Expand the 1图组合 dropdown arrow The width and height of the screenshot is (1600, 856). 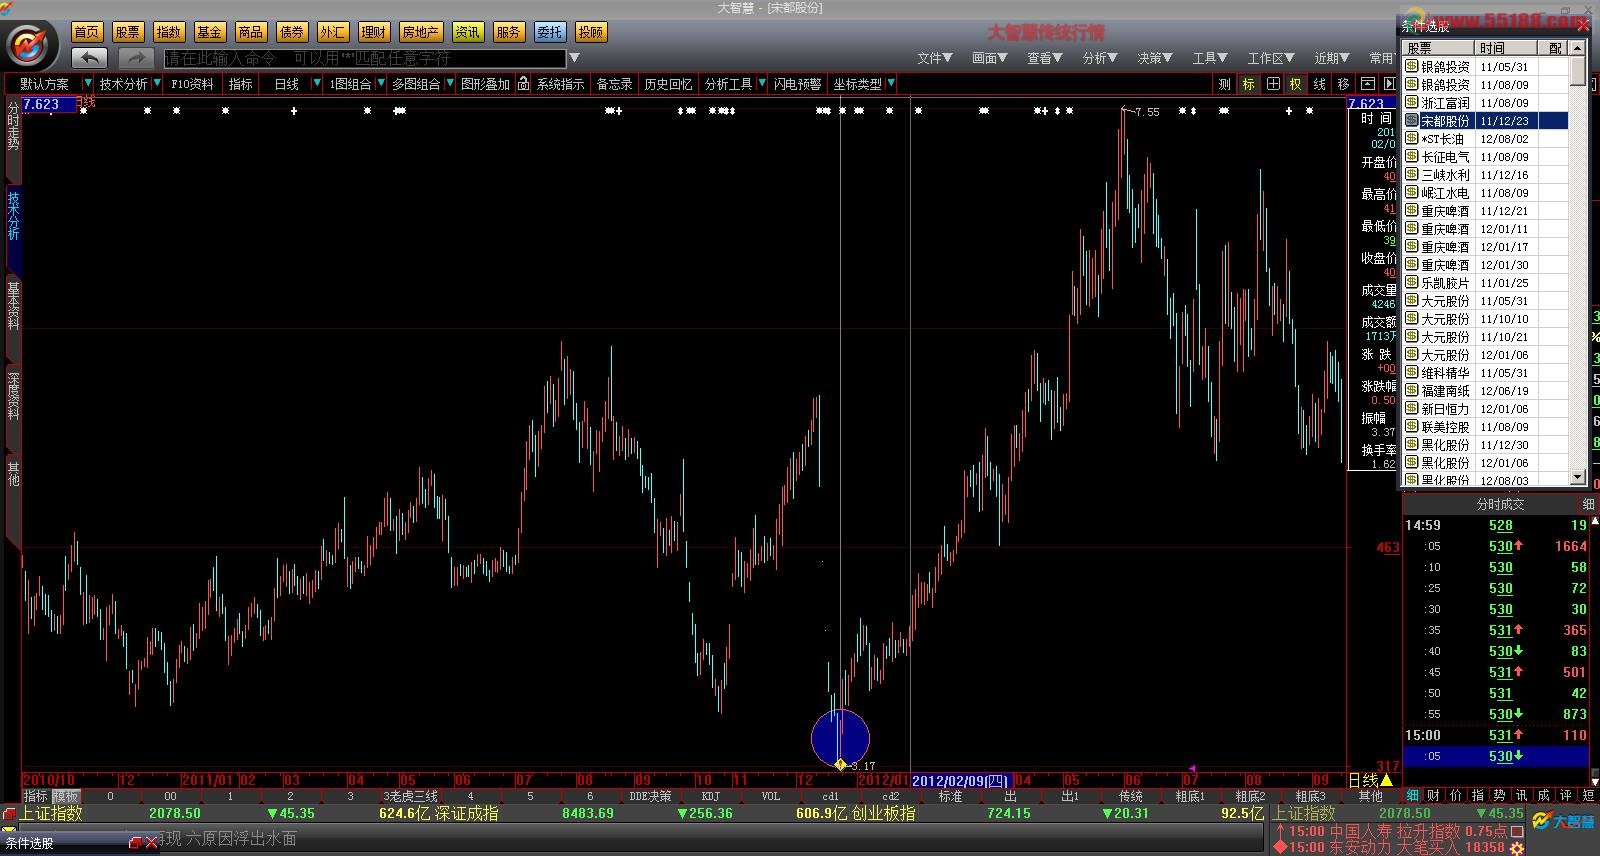381,84
